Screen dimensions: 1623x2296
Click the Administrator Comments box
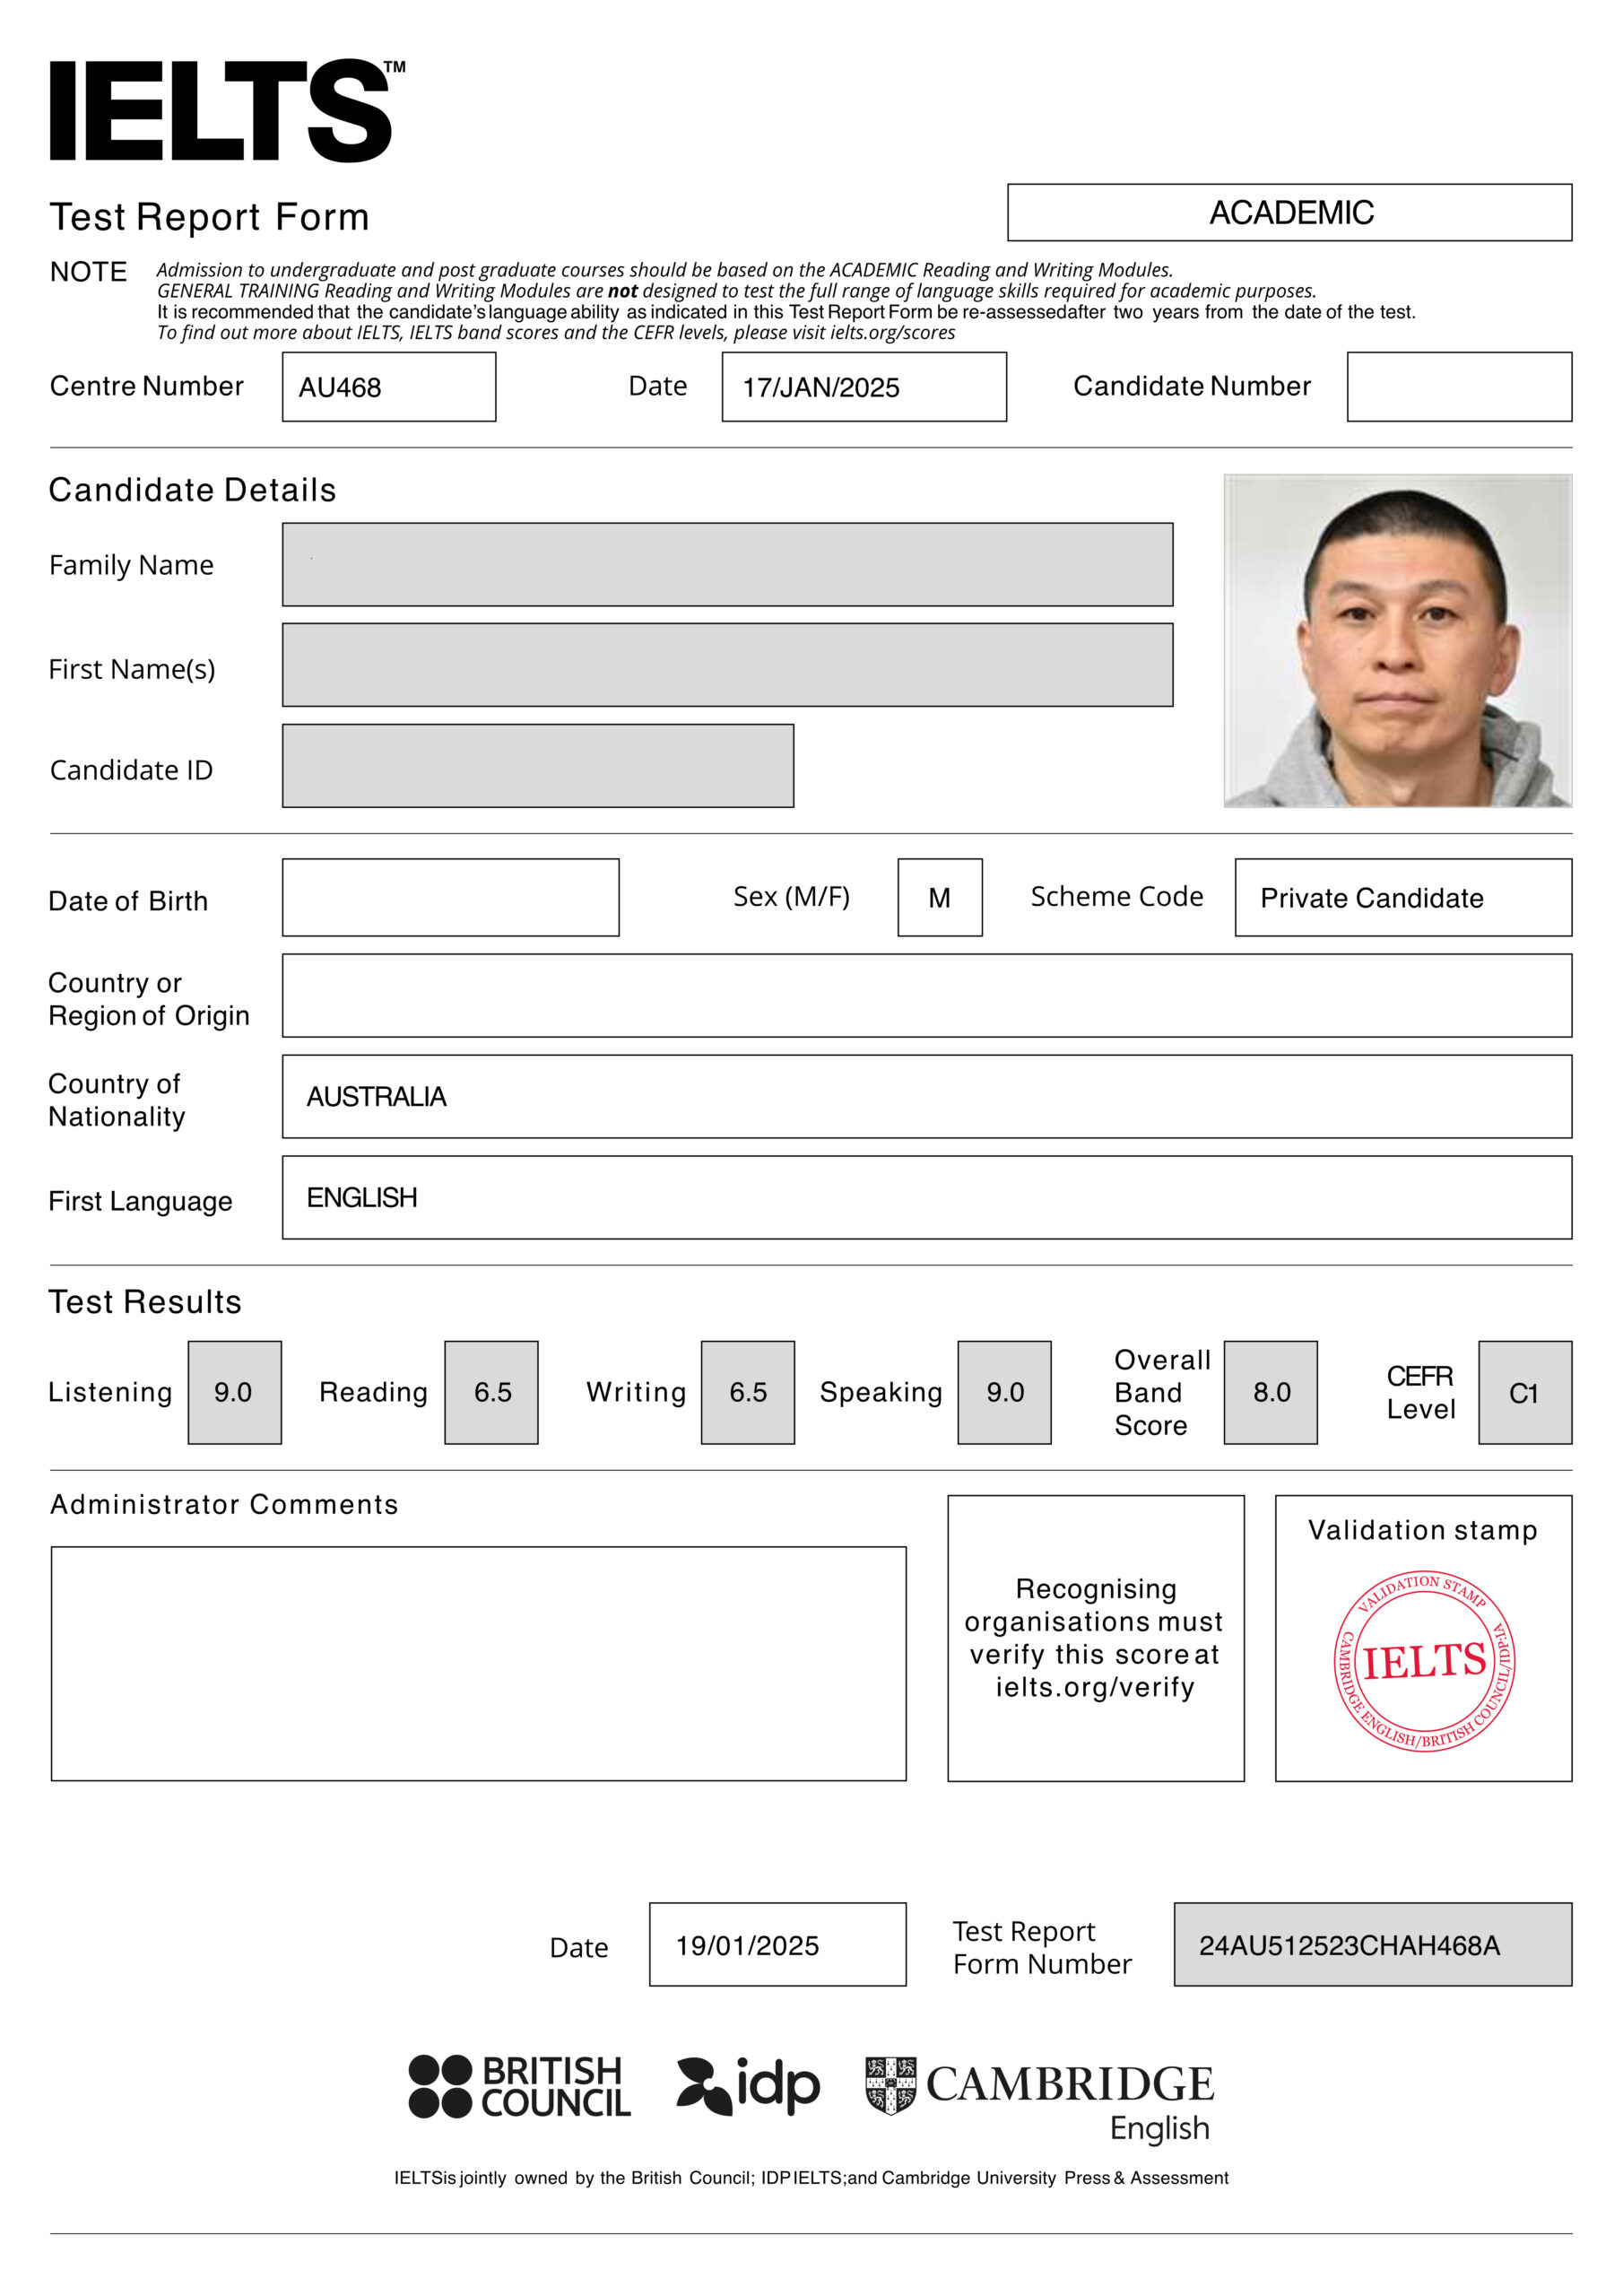[478, 1663]
